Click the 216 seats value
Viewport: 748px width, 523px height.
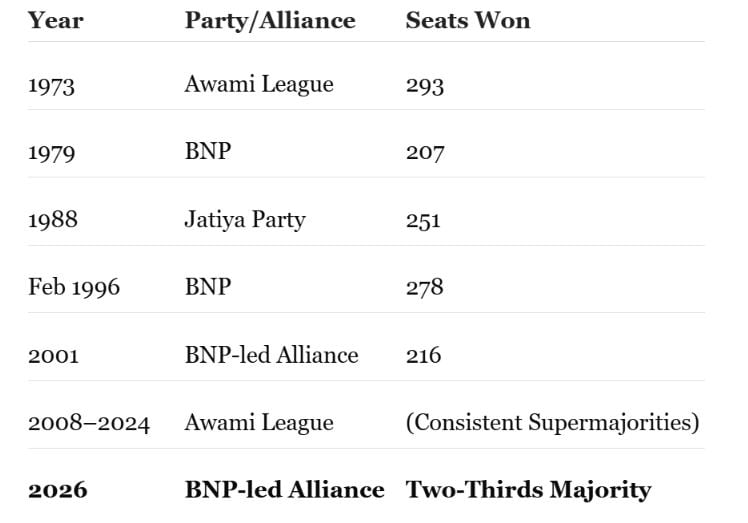(x=424, y=355)
